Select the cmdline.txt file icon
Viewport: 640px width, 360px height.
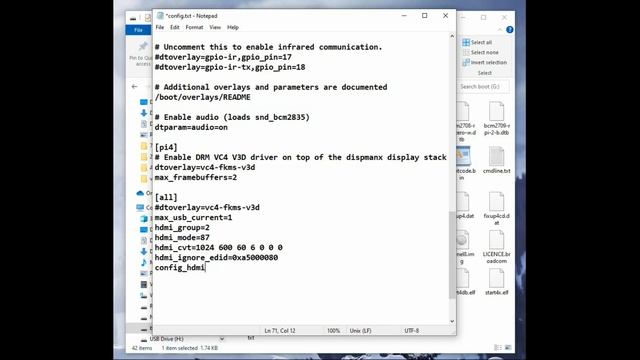496,160
